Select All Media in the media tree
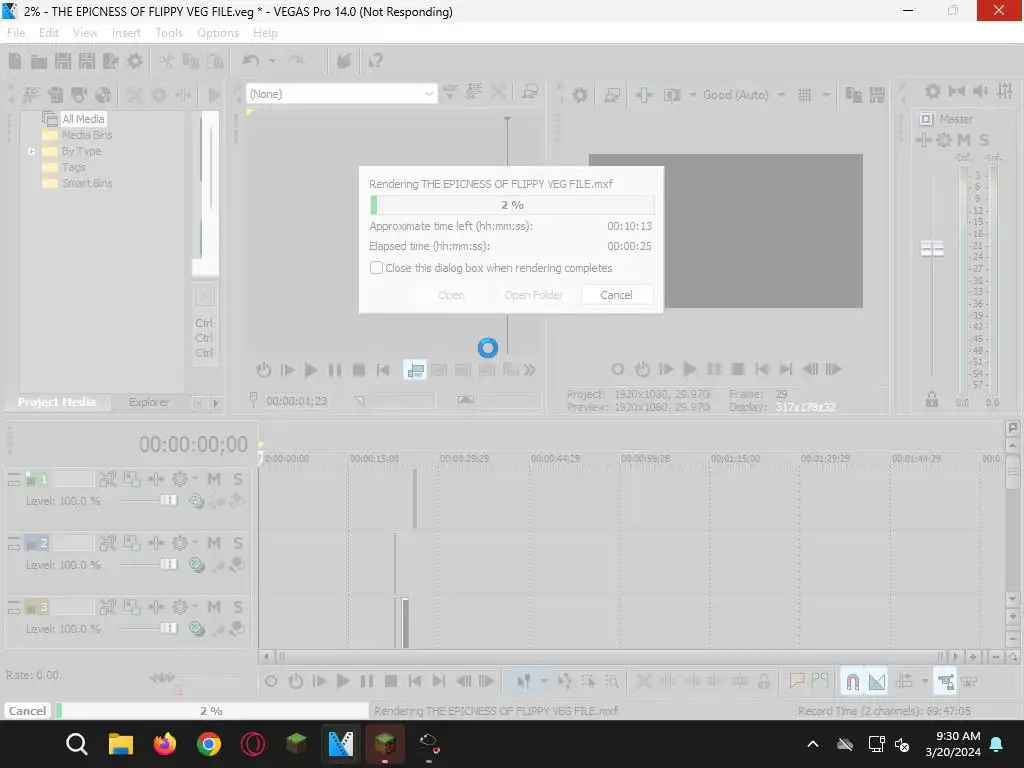The height and width of the screenshot is (768, 1024). 83,119
